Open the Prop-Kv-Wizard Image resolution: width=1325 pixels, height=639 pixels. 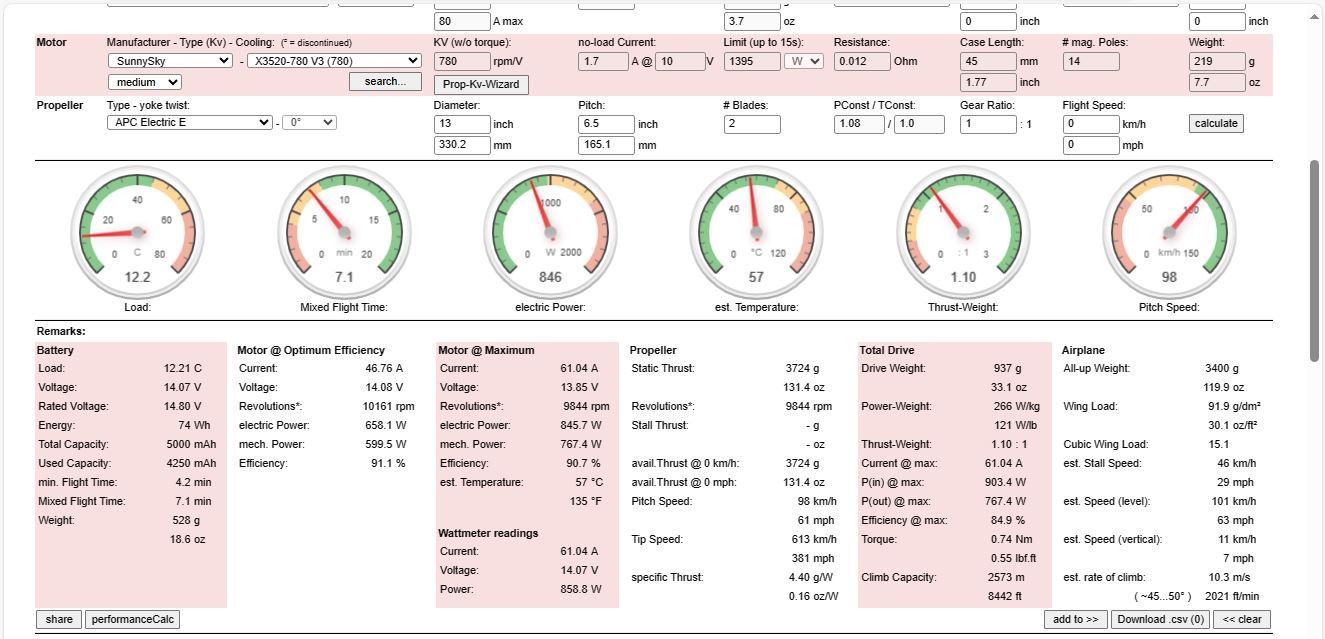point(481,84)
